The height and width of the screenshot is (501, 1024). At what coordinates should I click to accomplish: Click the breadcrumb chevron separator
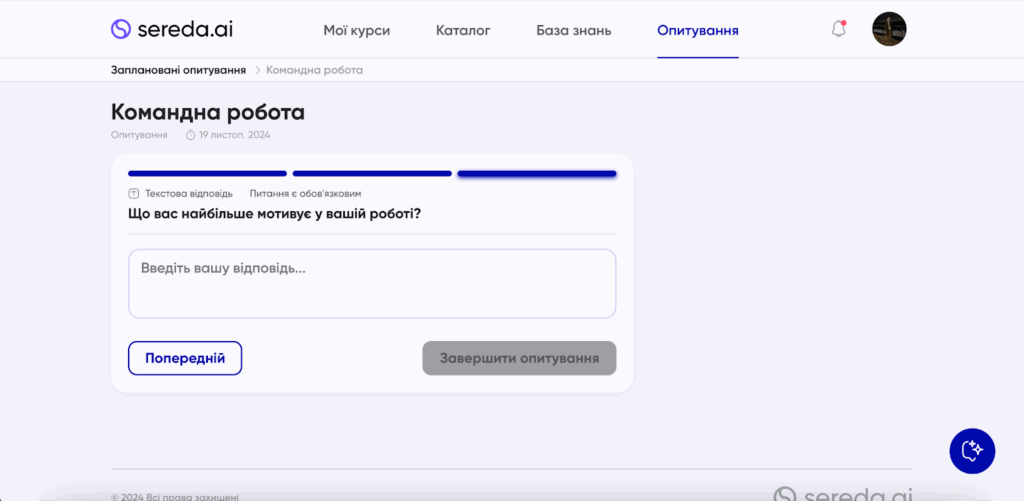point(257,70)
